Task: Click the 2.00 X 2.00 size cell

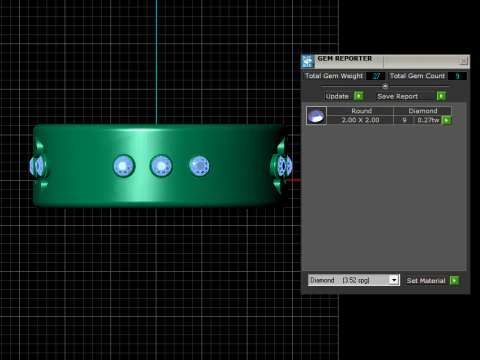Action: pos(360,120)
